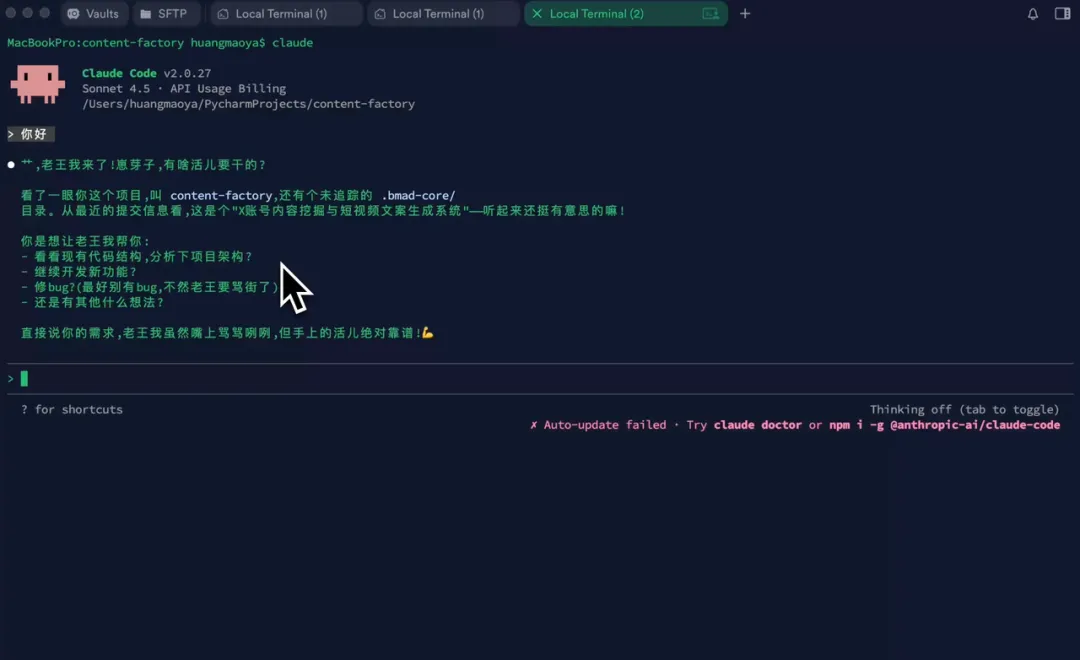
Task: Click the "claude doctor" command text
Action: pos(758,425)
